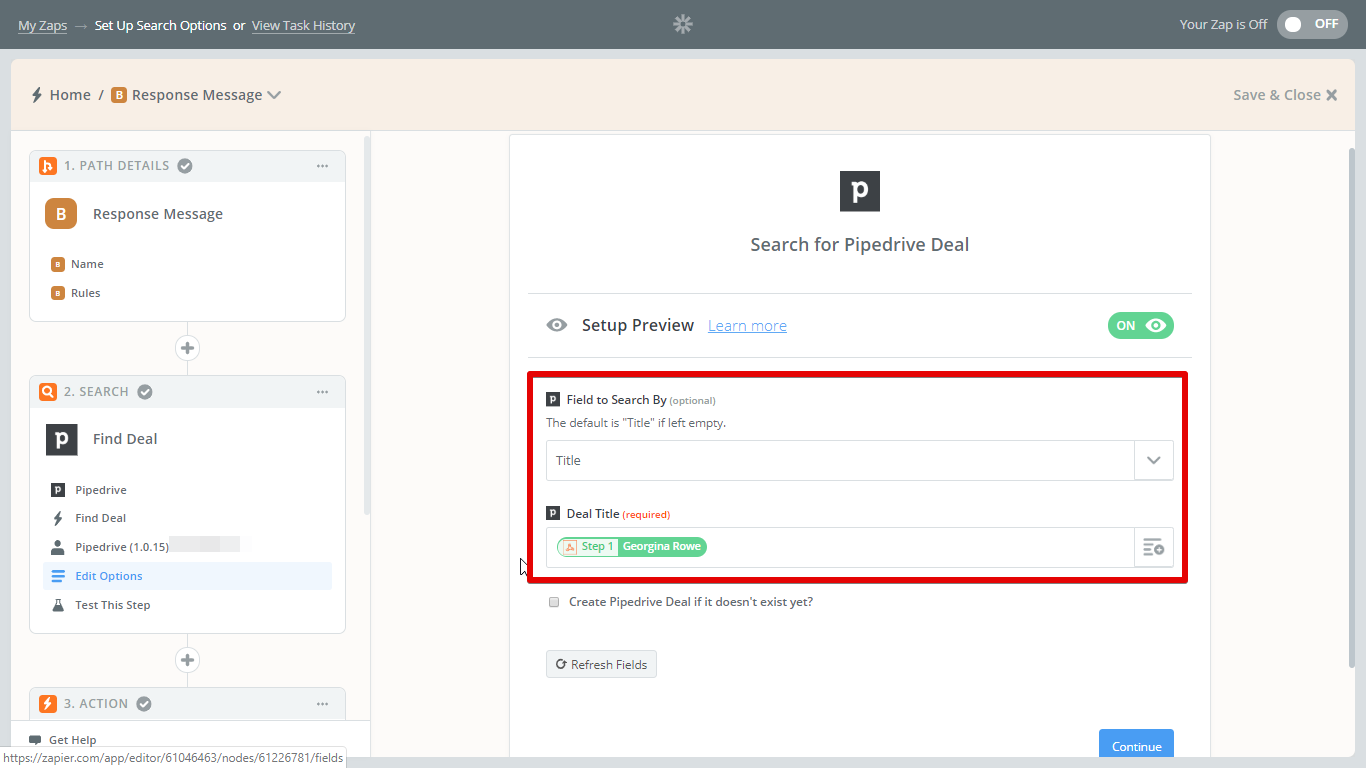Click the Search step magnifier icon
Screen dimensions: 1366x768
click(47, 392)
